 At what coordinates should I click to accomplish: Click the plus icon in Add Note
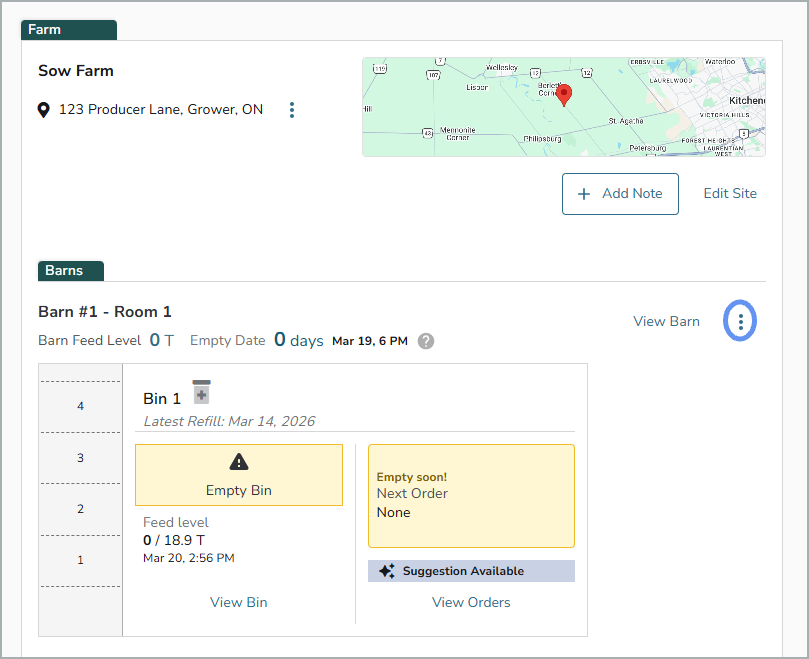click(584, 194)
